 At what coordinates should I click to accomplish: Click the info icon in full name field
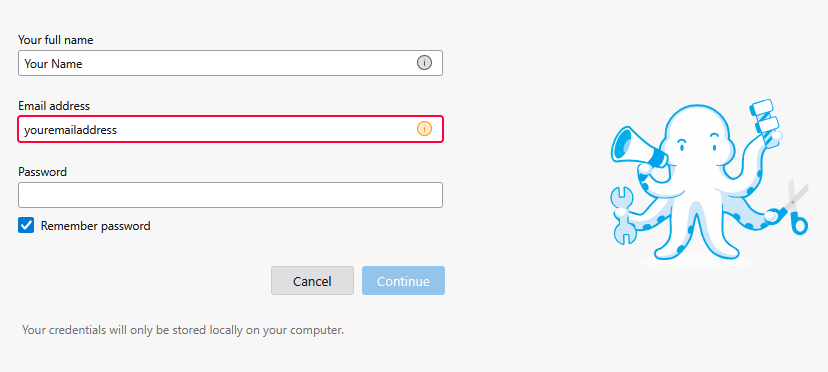(424, 63)
